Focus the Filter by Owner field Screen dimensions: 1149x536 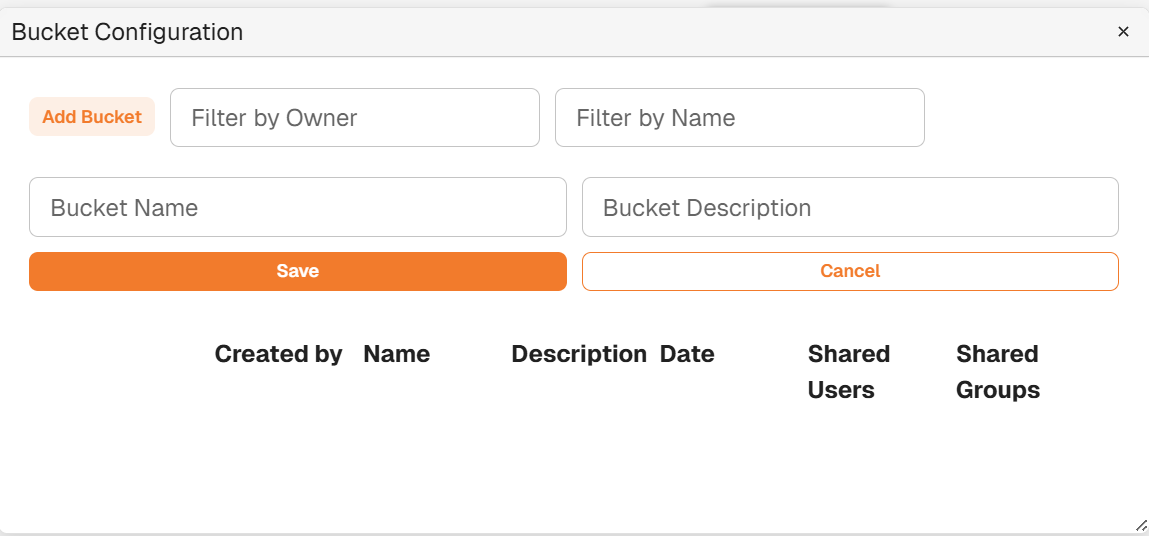(x=355, y=118)
